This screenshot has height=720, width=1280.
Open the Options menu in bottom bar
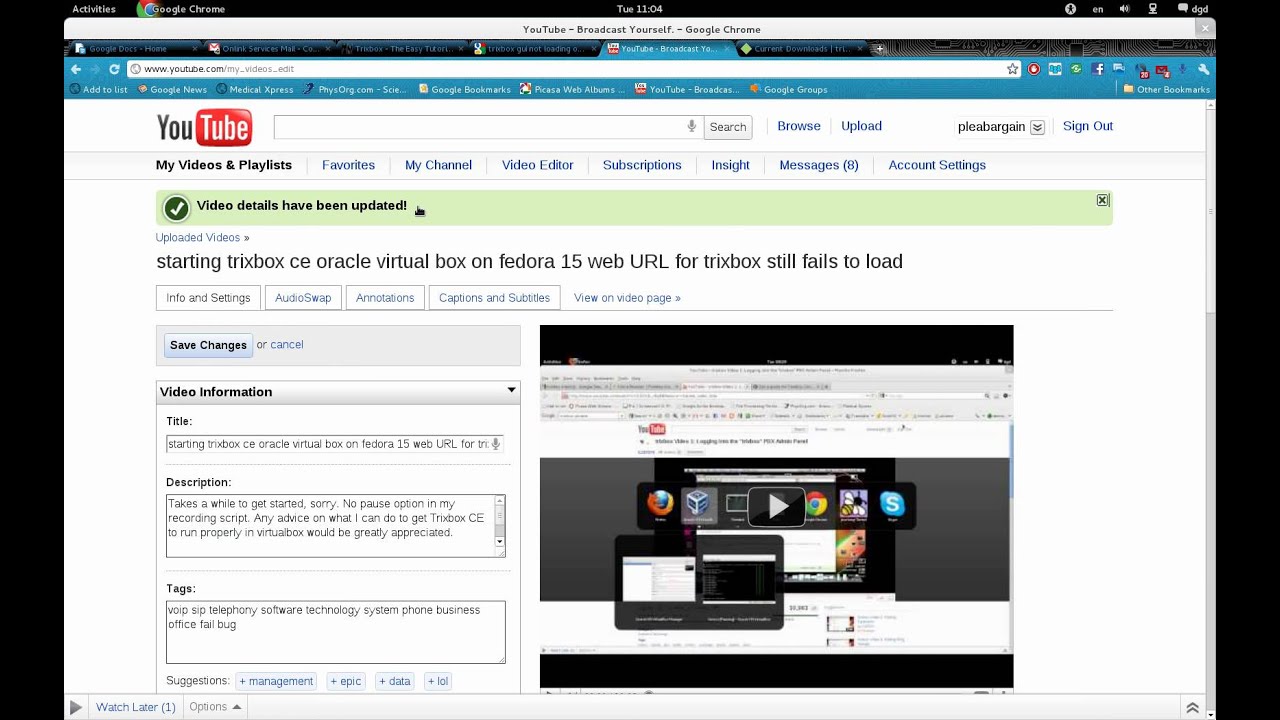[x=215, y=707]
